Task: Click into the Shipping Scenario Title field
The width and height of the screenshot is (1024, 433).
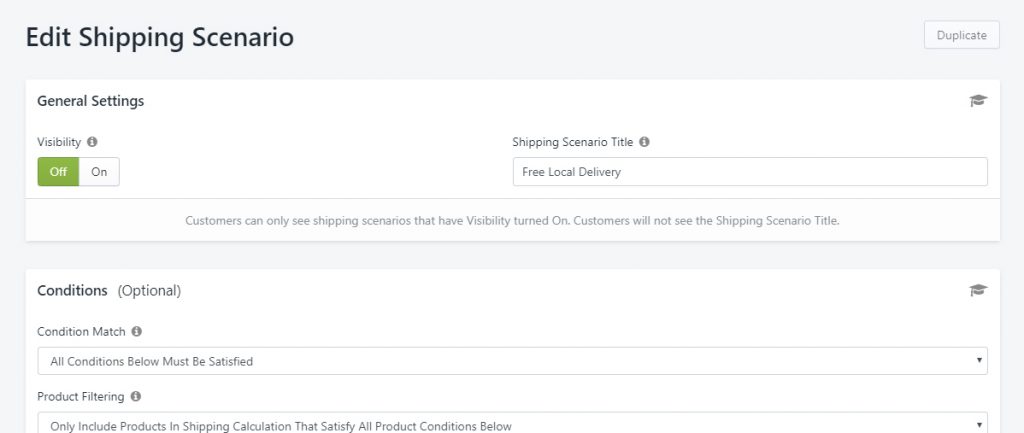Action: pyautogui.click(x=750, y=172)
